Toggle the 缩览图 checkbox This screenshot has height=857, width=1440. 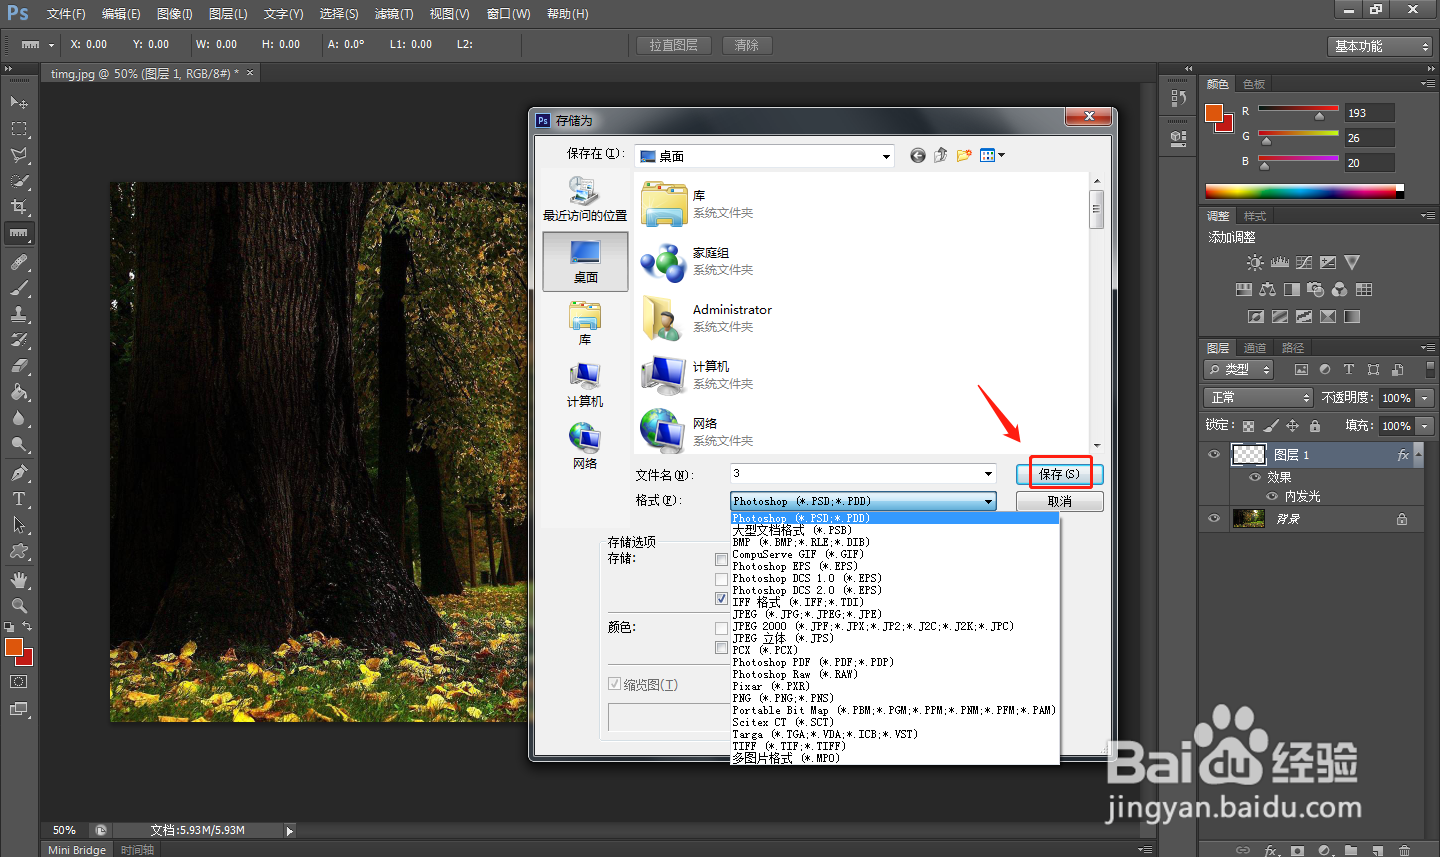615,684
